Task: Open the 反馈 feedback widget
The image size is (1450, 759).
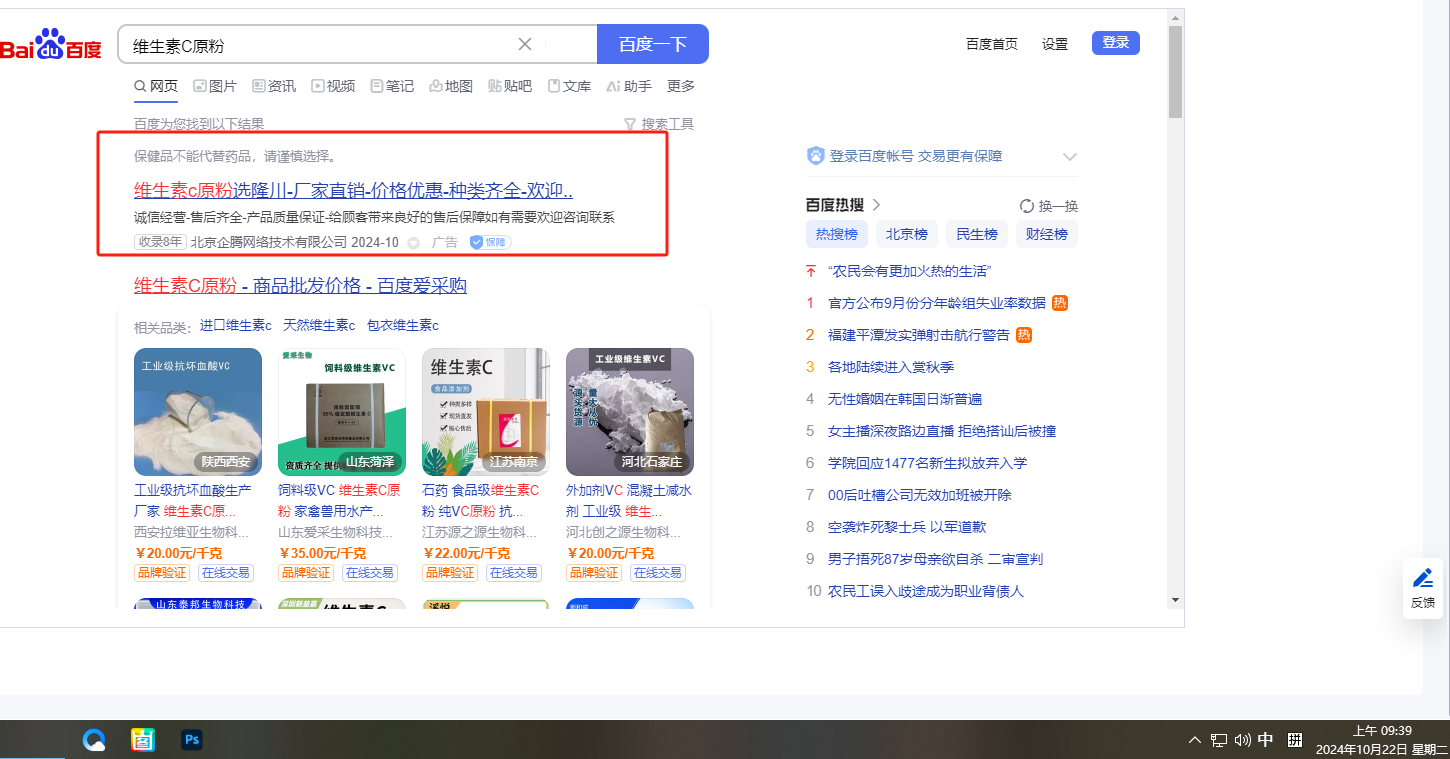Action: click(1423, 588)
